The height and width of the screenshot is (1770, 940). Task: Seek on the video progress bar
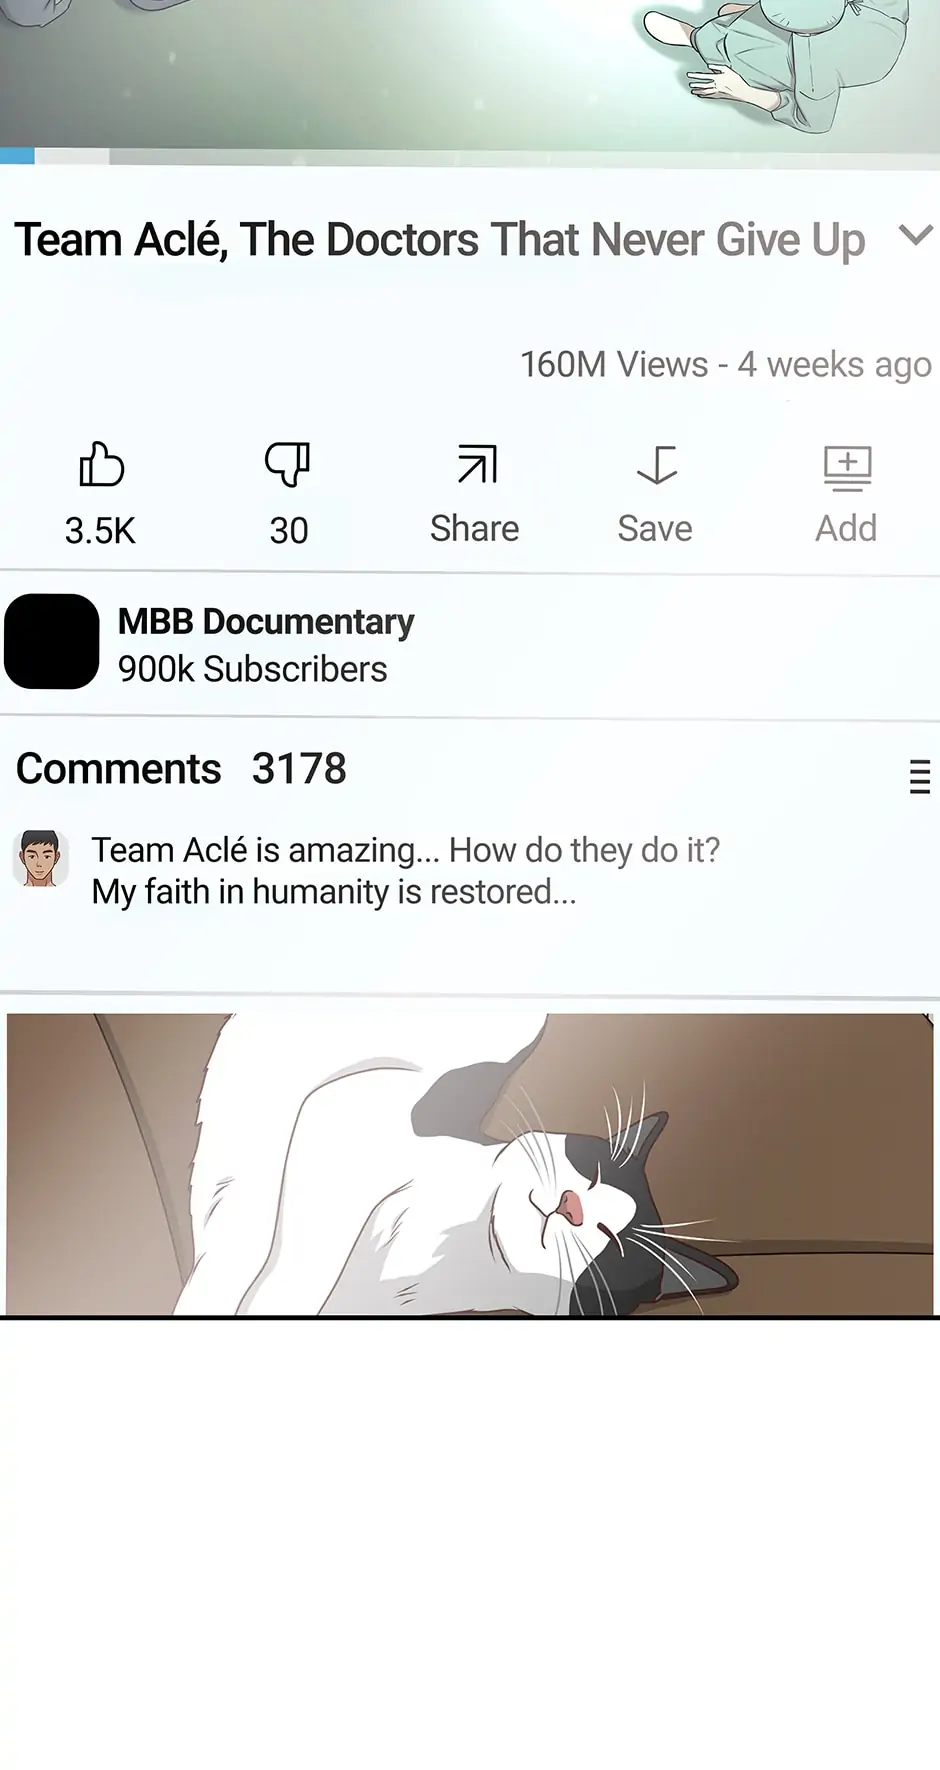(x=470, y=156)
